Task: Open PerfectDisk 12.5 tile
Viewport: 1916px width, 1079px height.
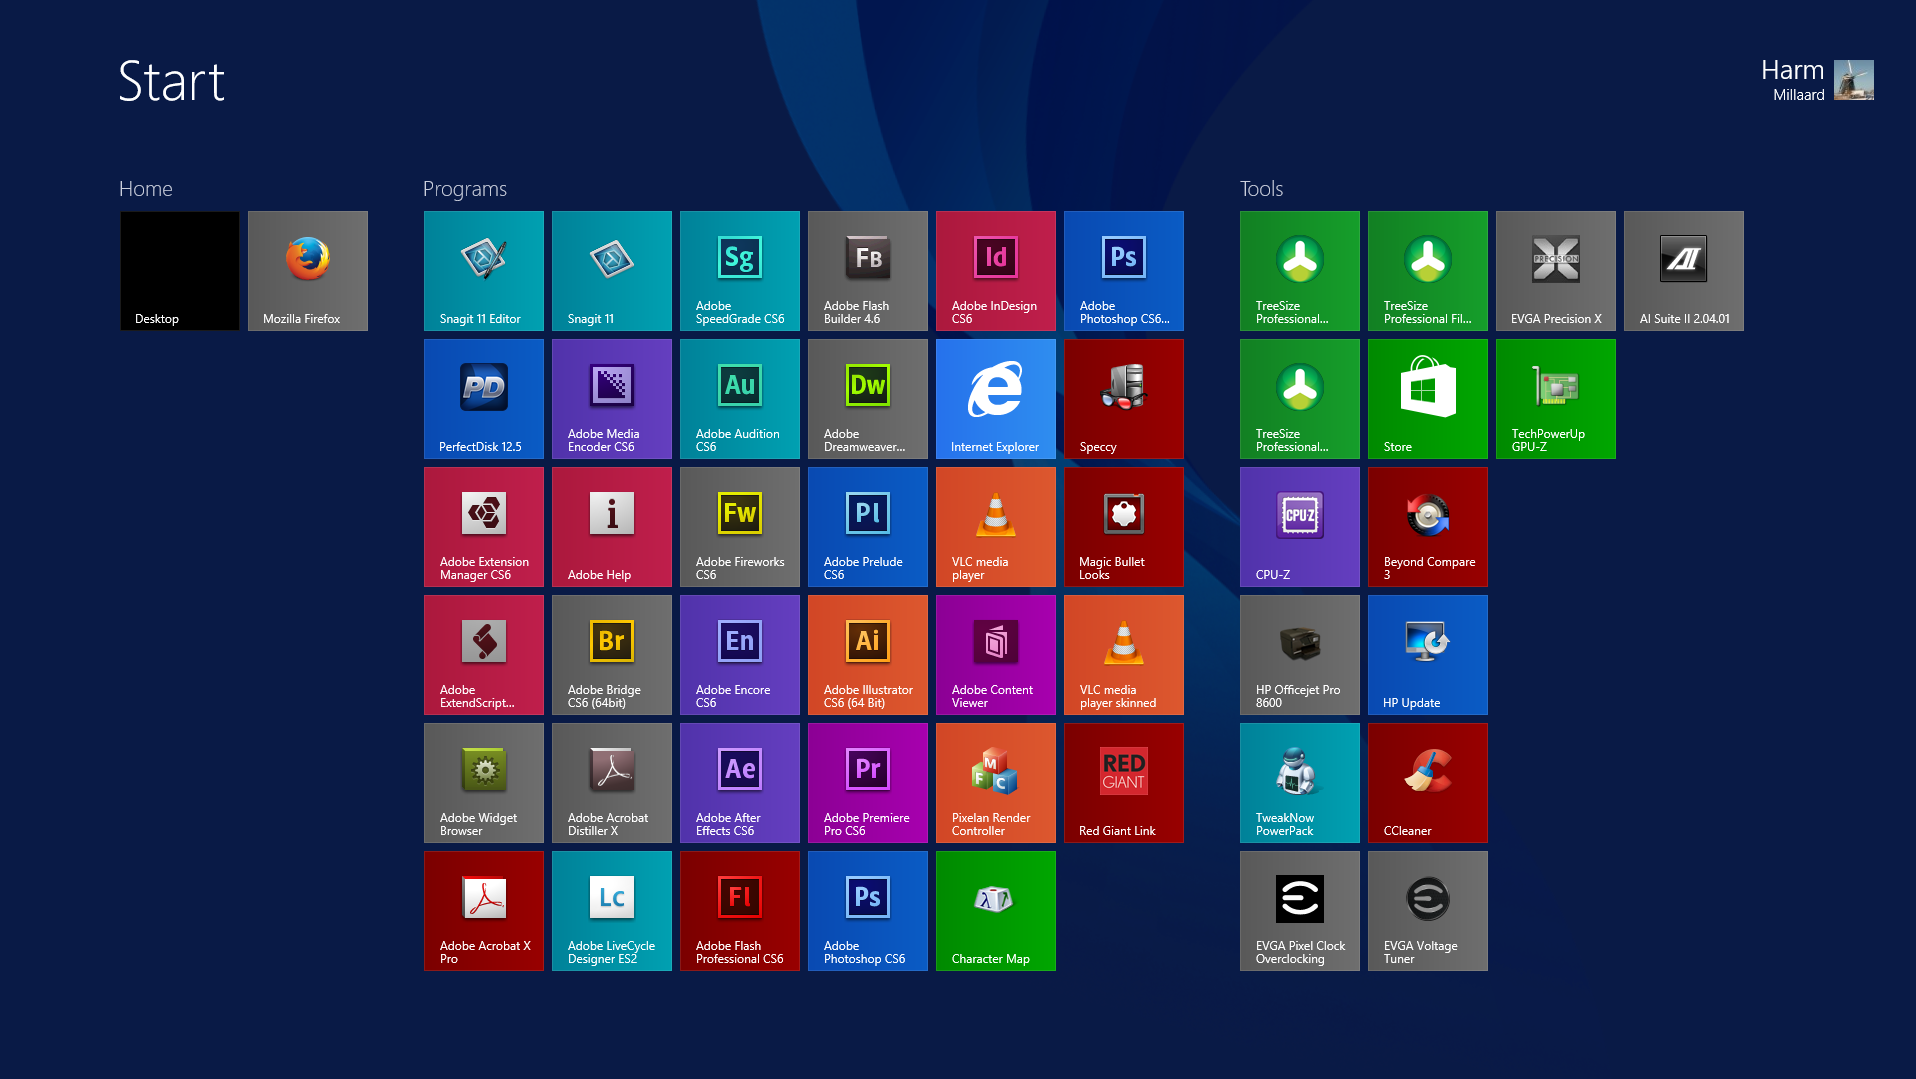Action: [x=484, y=399]
